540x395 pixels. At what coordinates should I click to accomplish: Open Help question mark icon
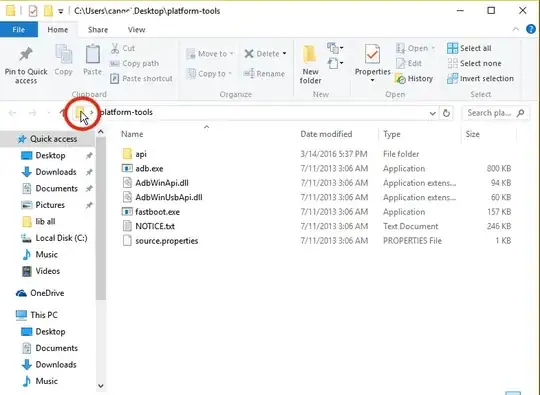(531, 29)
